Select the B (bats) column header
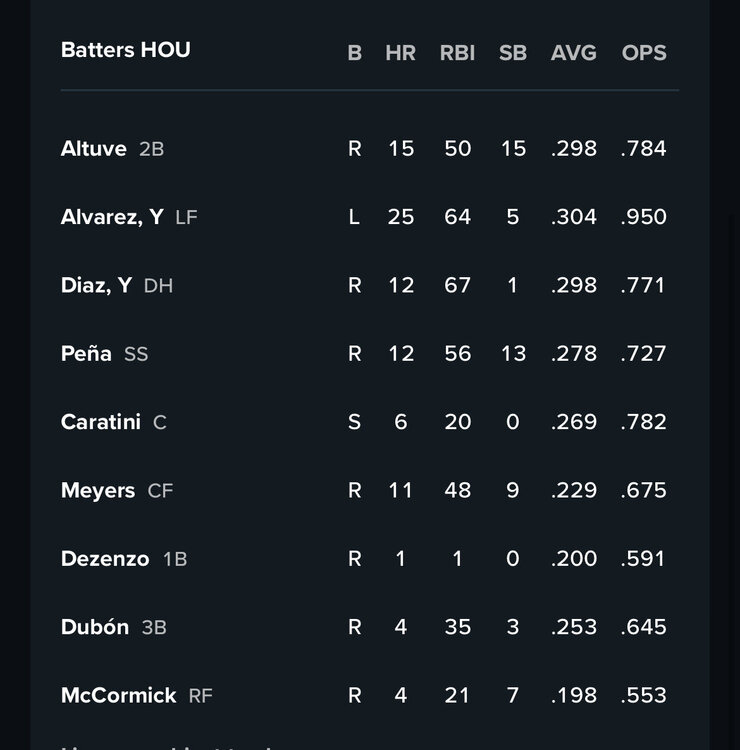 354,53
